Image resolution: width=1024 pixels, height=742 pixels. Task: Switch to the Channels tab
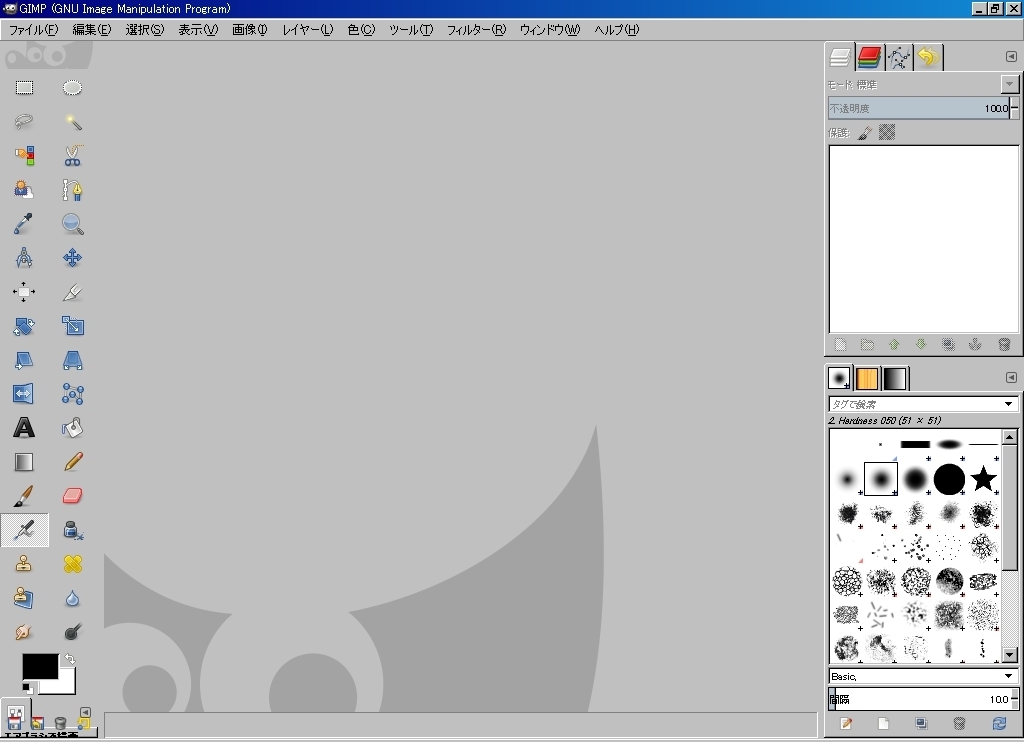[x=869, y=57]
